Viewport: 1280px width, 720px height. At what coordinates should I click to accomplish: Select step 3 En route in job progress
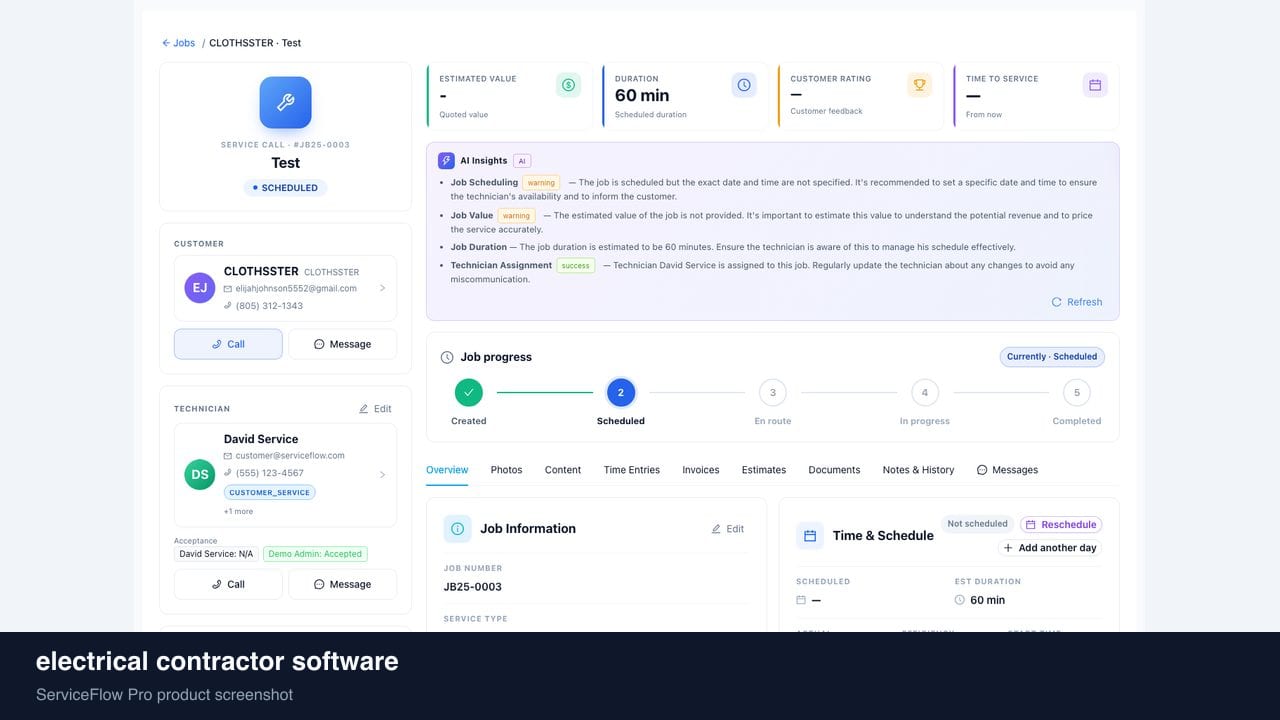pos(772,393)
